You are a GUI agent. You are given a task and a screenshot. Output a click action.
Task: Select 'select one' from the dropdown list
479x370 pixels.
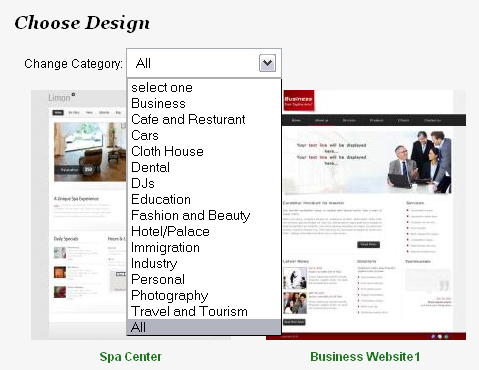pyautogui.click(x=204, y=88)
